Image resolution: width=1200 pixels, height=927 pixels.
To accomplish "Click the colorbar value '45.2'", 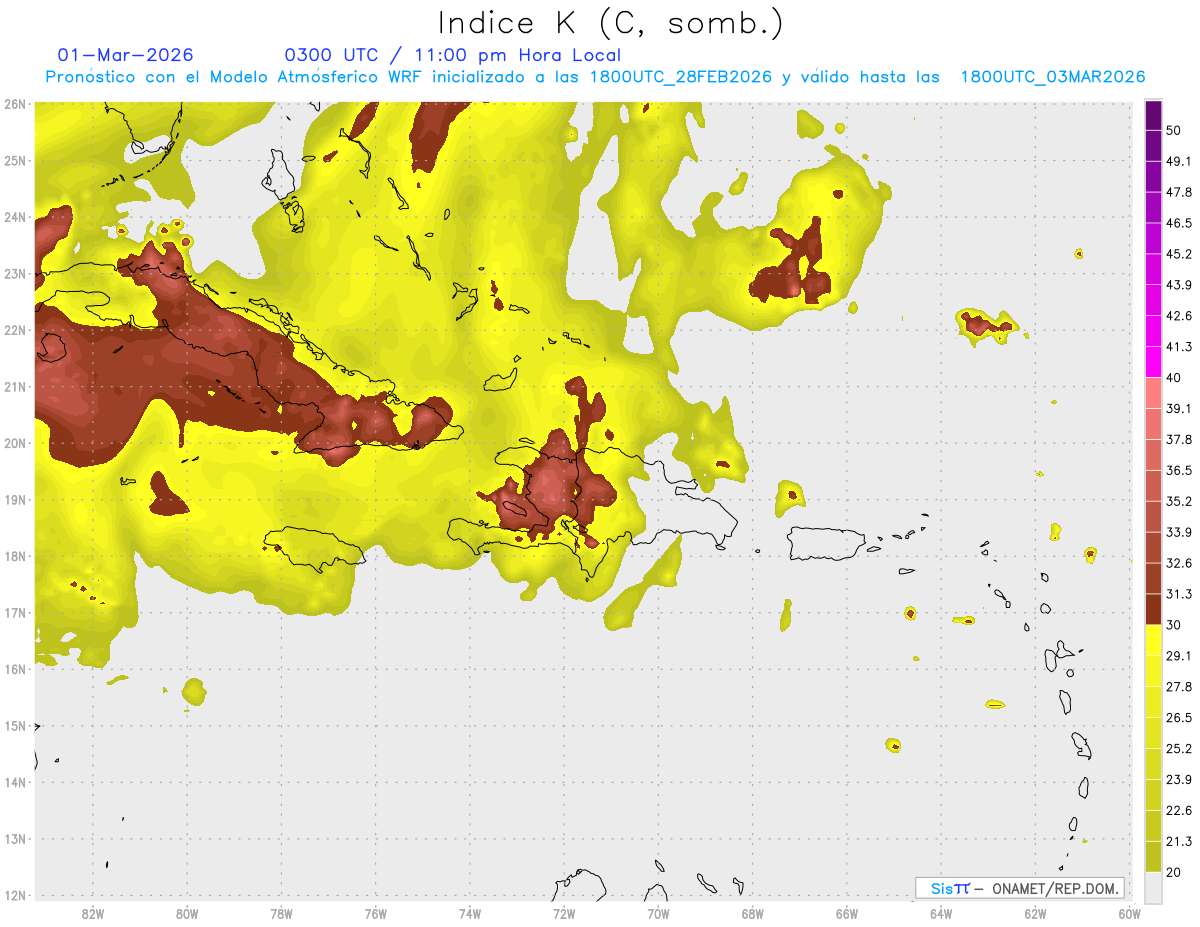I will pyautogui.click(x=1178, y=254).
